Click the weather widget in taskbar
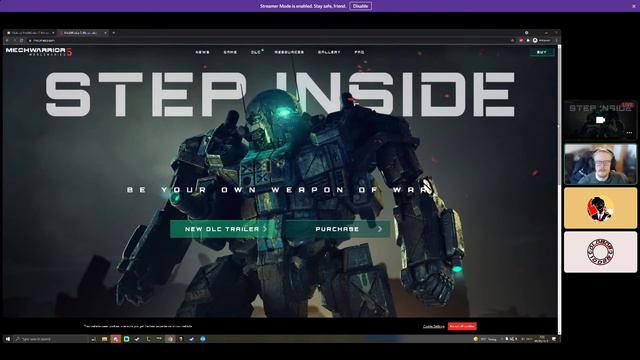Screen dimensions: 640x360 coord(485,339)
